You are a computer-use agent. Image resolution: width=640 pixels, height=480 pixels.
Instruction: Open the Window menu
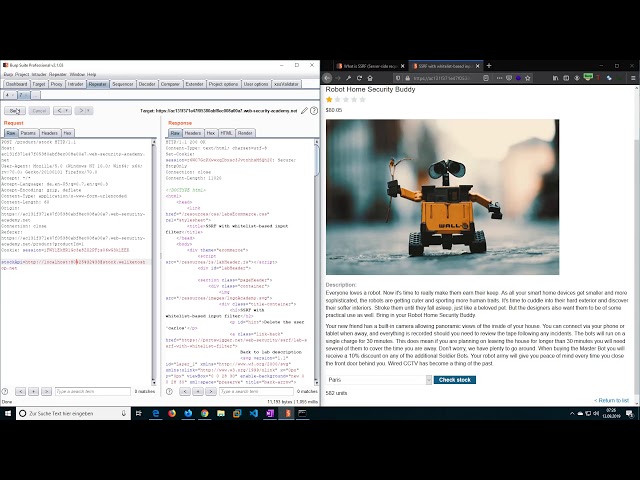77,75
